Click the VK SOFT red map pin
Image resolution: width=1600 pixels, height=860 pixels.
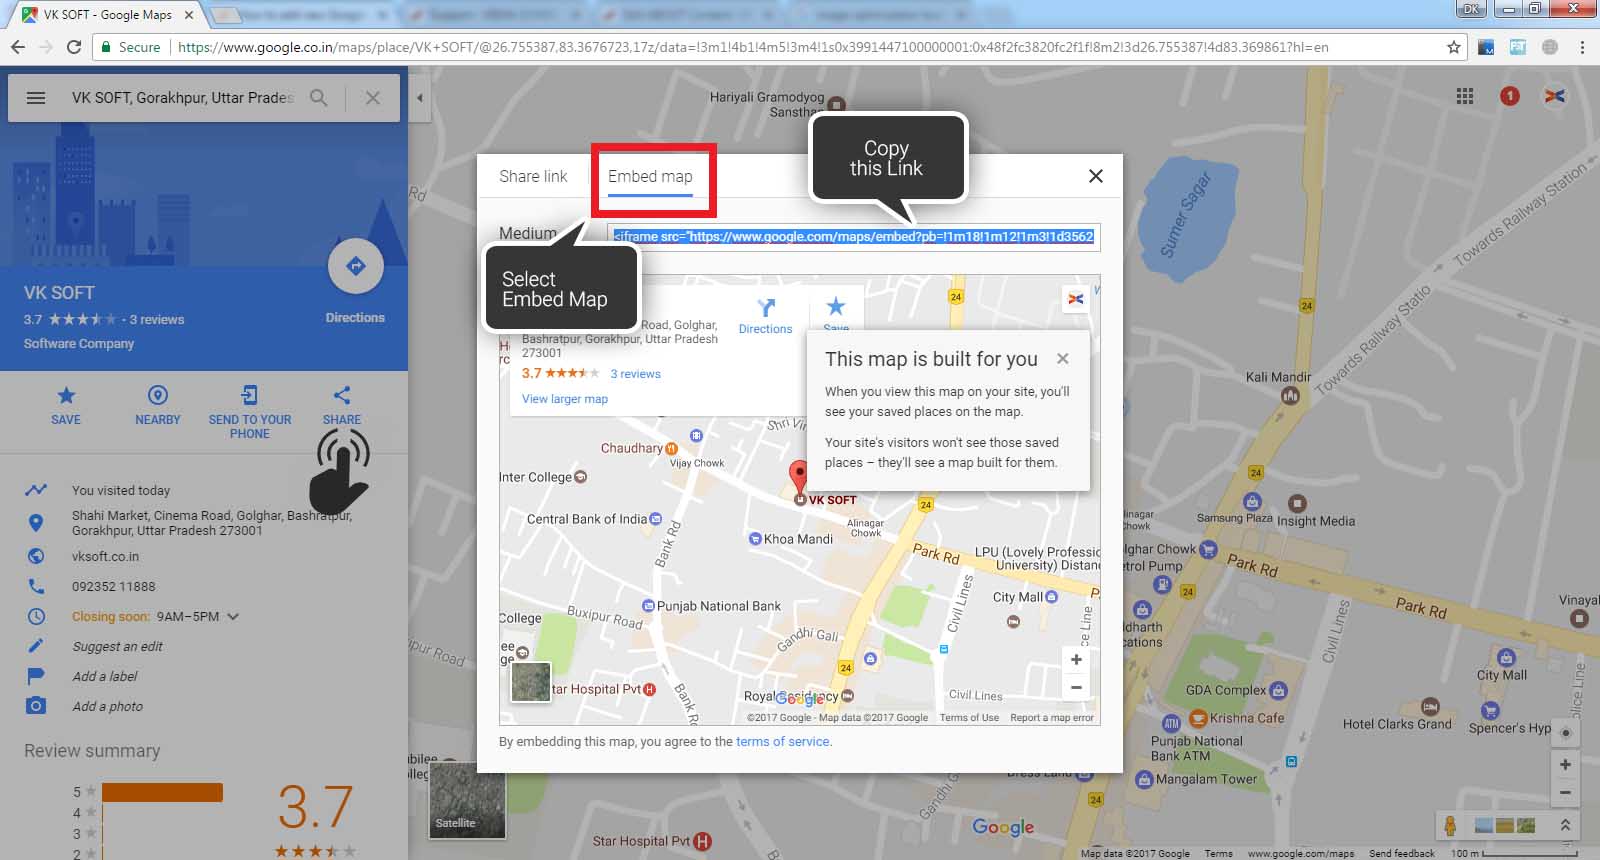[799, 478]
